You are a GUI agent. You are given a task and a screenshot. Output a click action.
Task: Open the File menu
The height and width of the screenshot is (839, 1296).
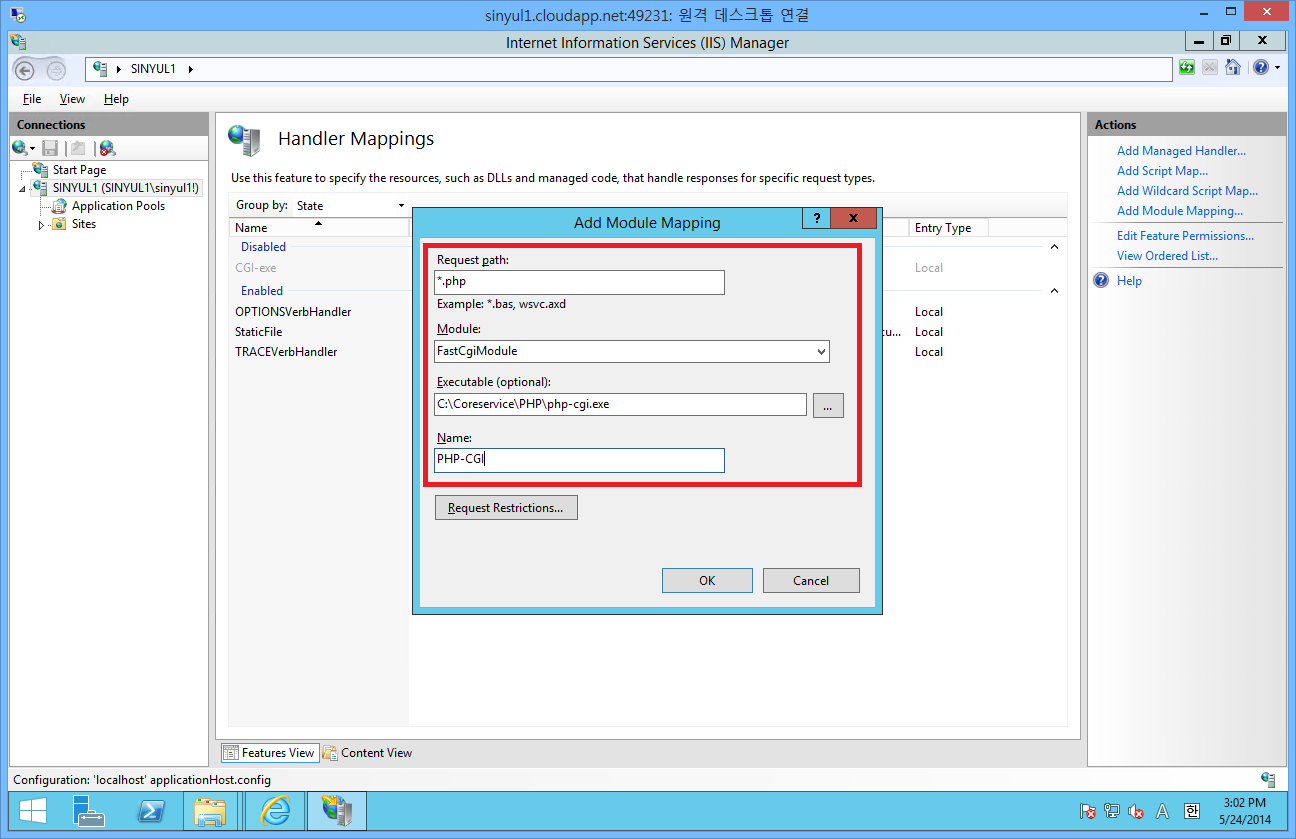(x=32, y=99)
